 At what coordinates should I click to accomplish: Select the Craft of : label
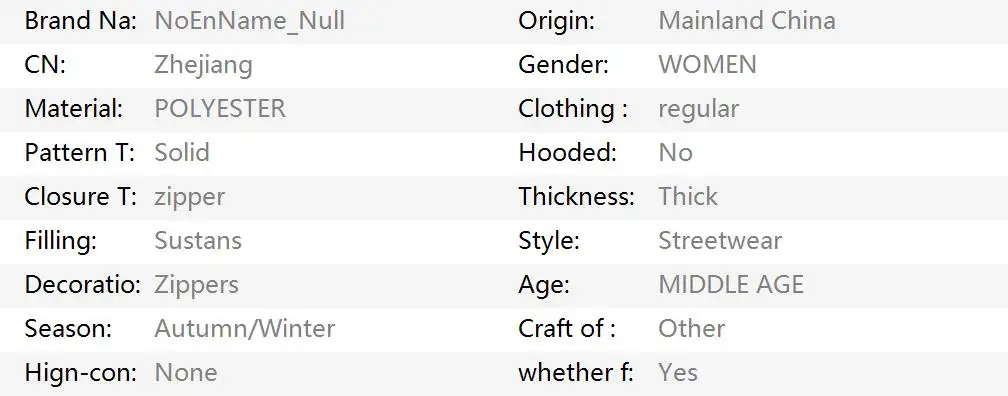coord(567,328)
